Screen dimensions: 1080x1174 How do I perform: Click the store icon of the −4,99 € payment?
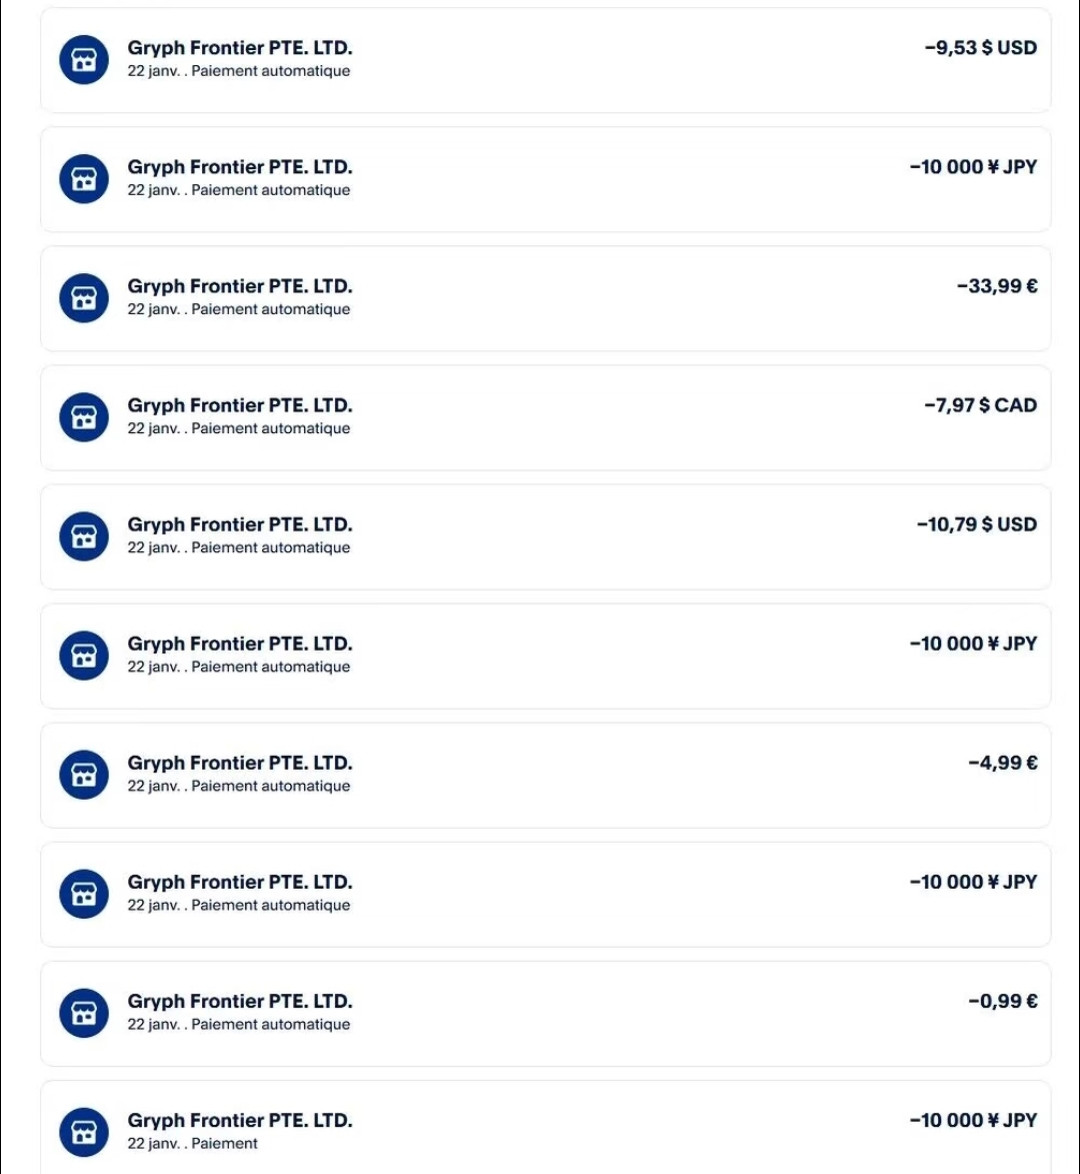[x=84, y=775]
